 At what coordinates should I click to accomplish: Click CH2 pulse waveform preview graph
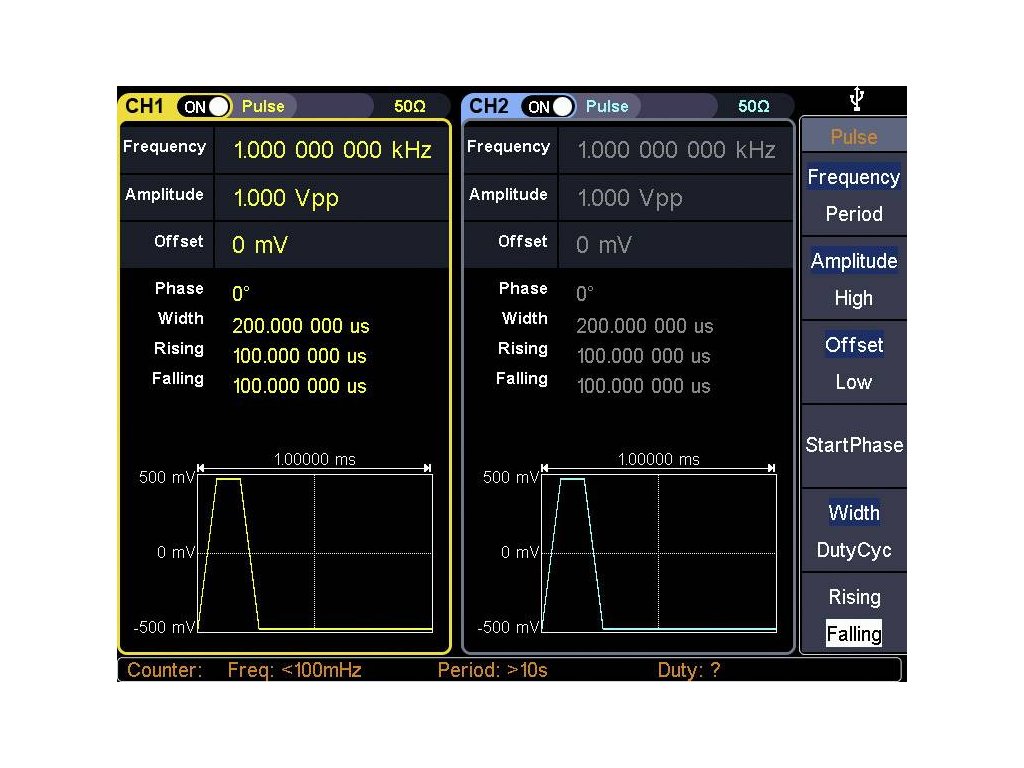pyautogui.click(x=659, y=552)
